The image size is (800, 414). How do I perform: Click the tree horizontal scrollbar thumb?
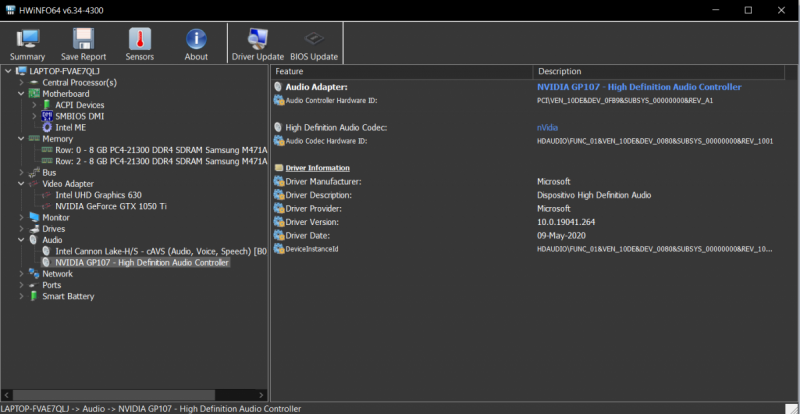point(113,395)
